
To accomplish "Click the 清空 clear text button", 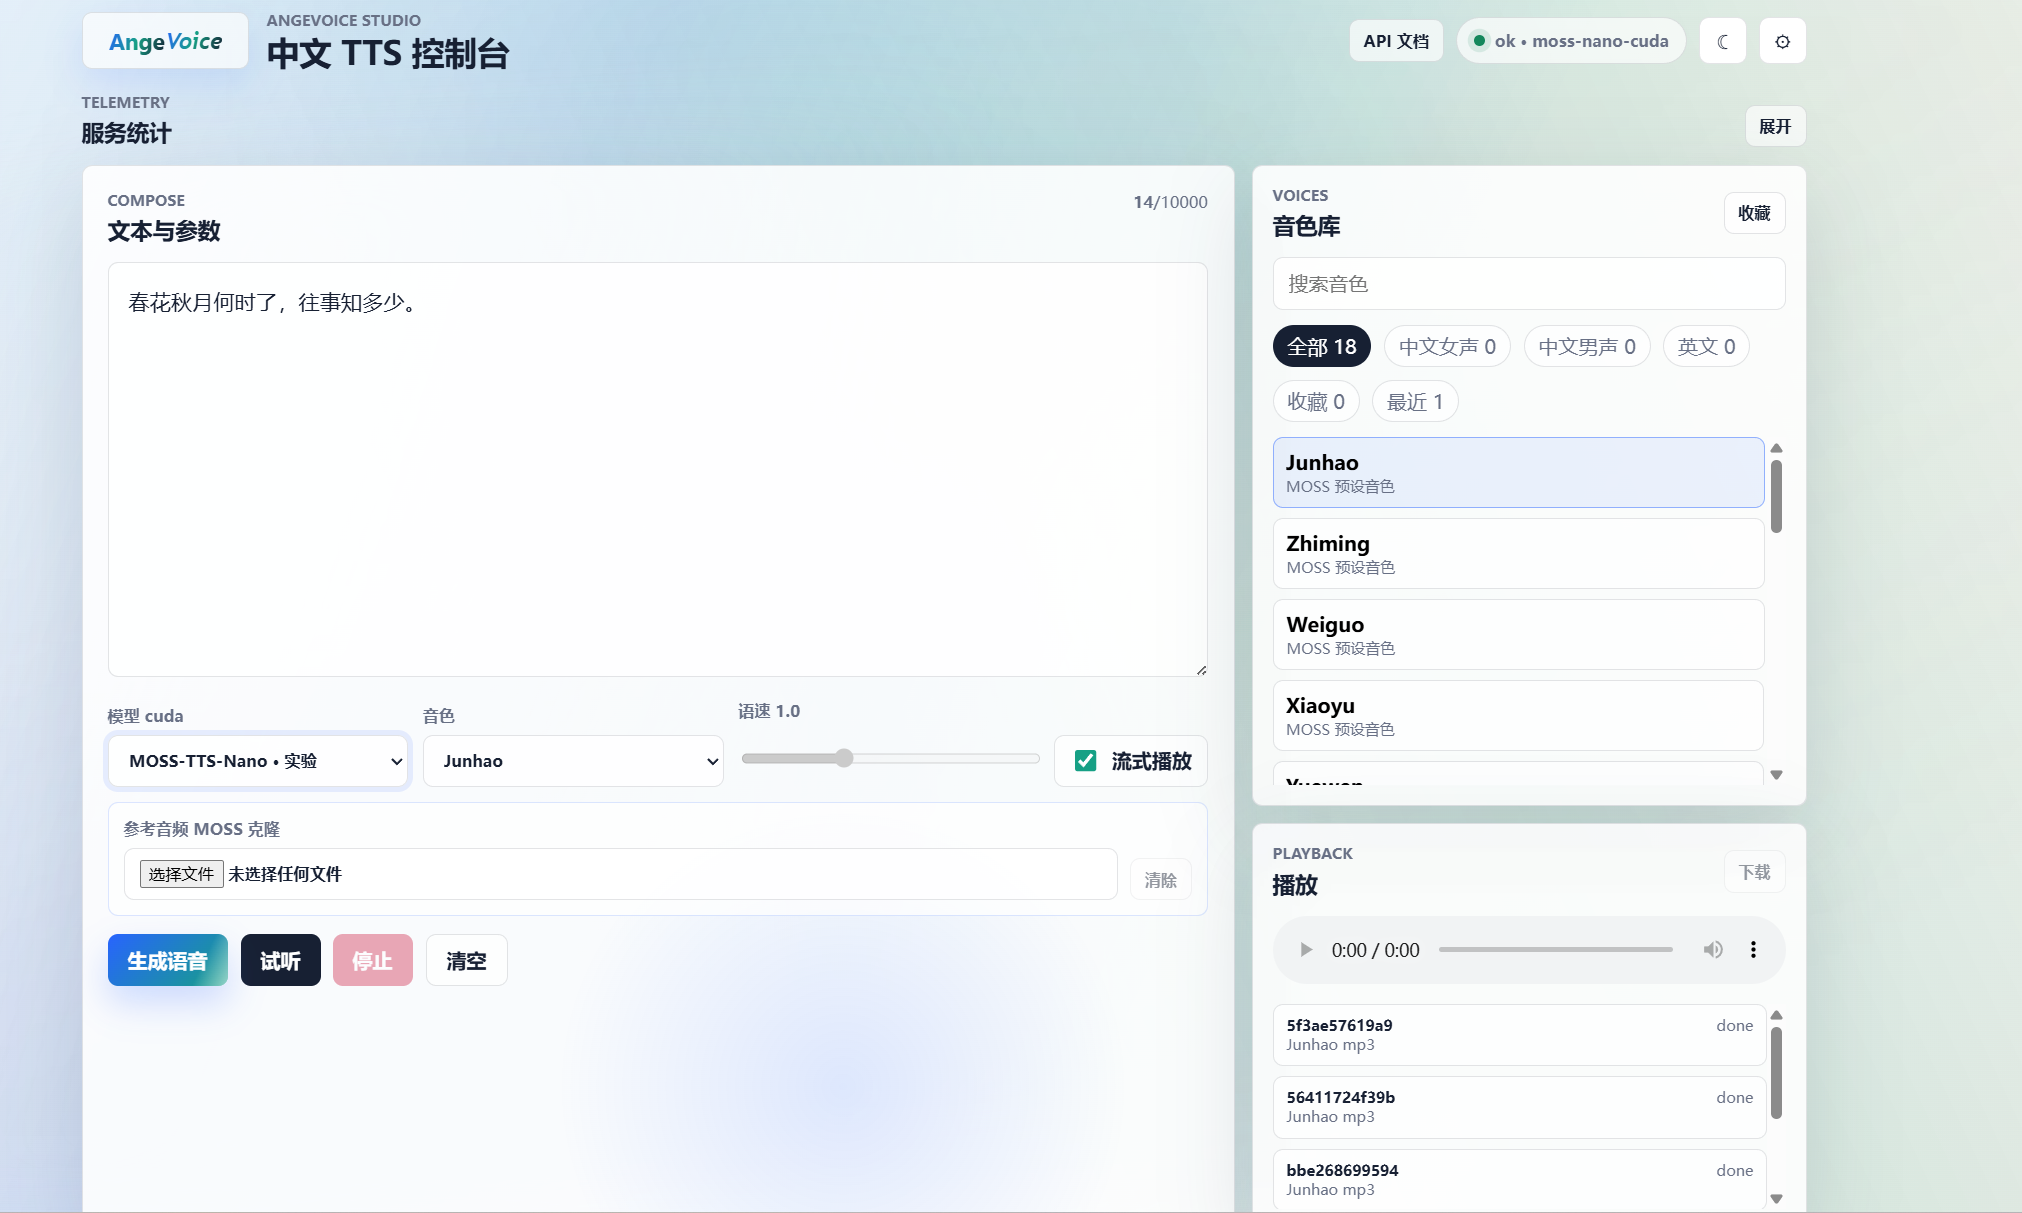I will pos(467,960).
